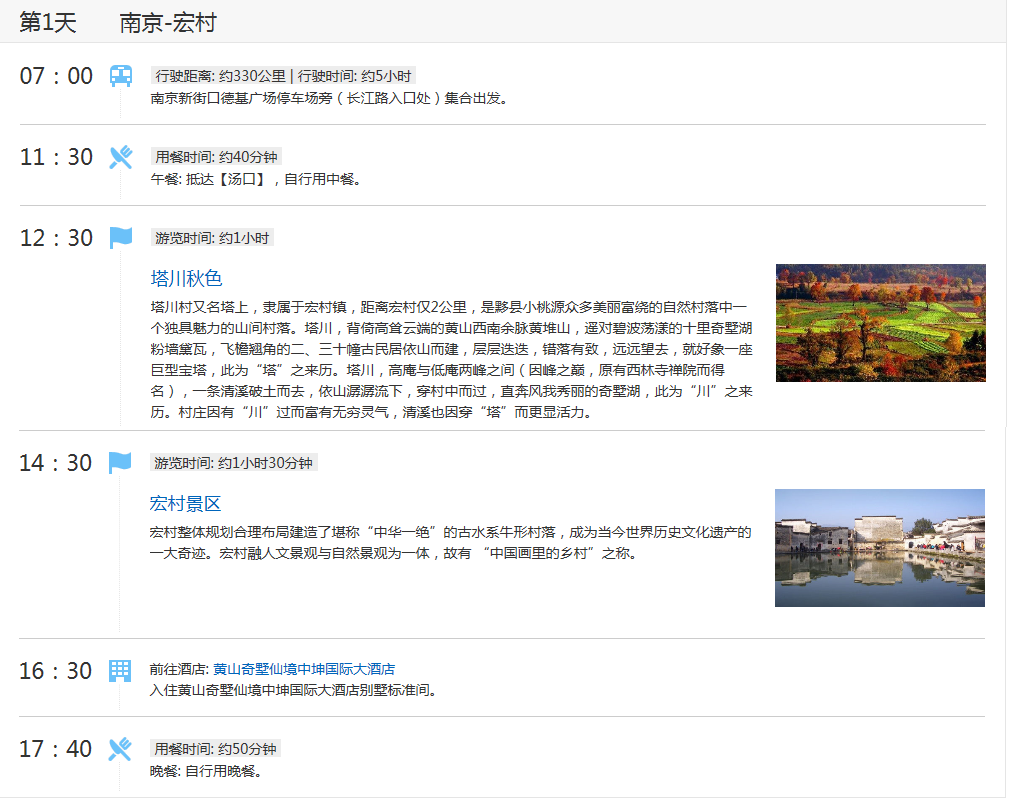Click the 第1天 day header
Screen dimensions: 1014x798
click(x=48, y=23)
